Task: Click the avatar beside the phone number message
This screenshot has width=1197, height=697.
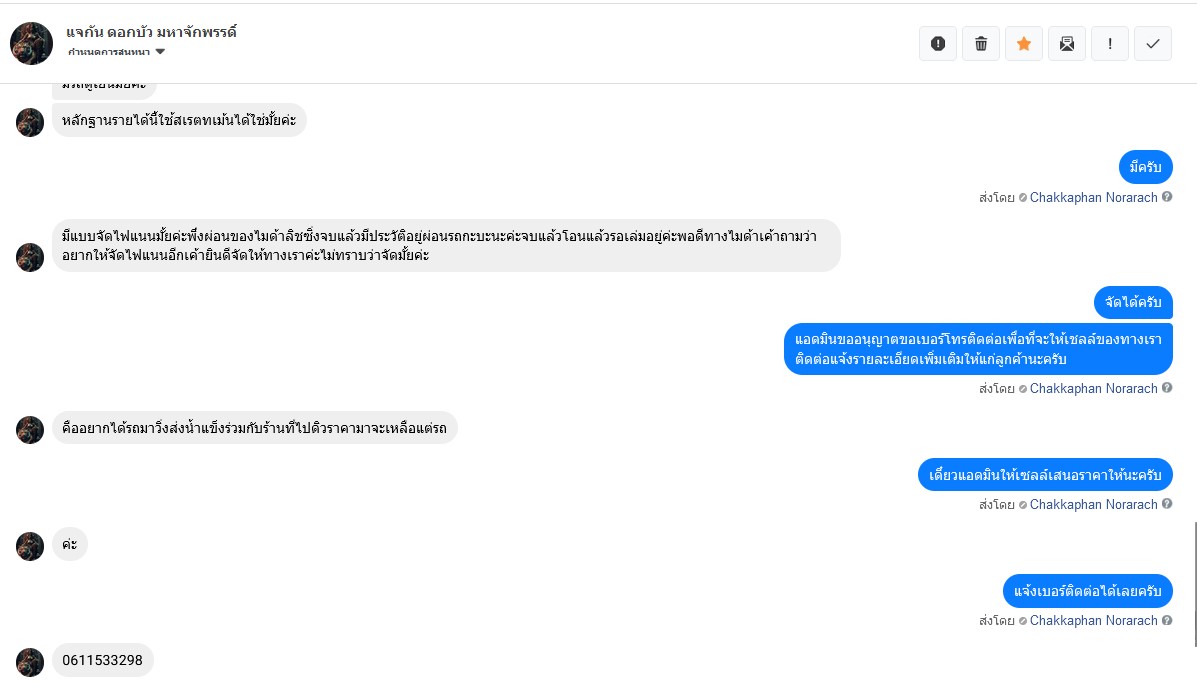Action: point(30,661)
